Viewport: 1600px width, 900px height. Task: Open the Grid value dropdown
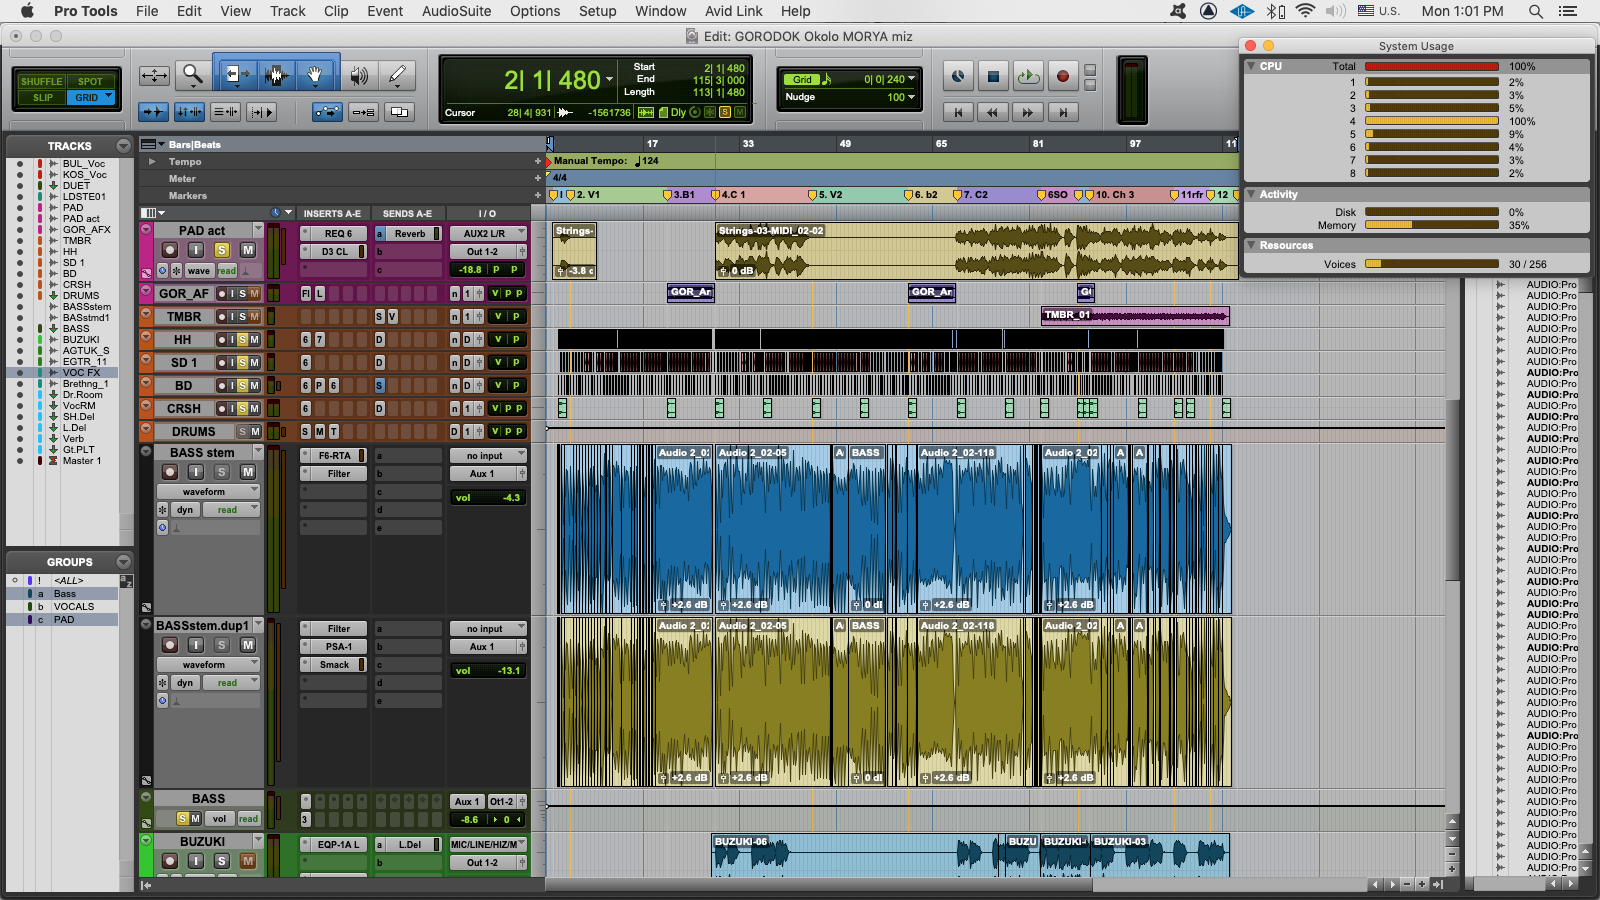(x=910, y=79)
